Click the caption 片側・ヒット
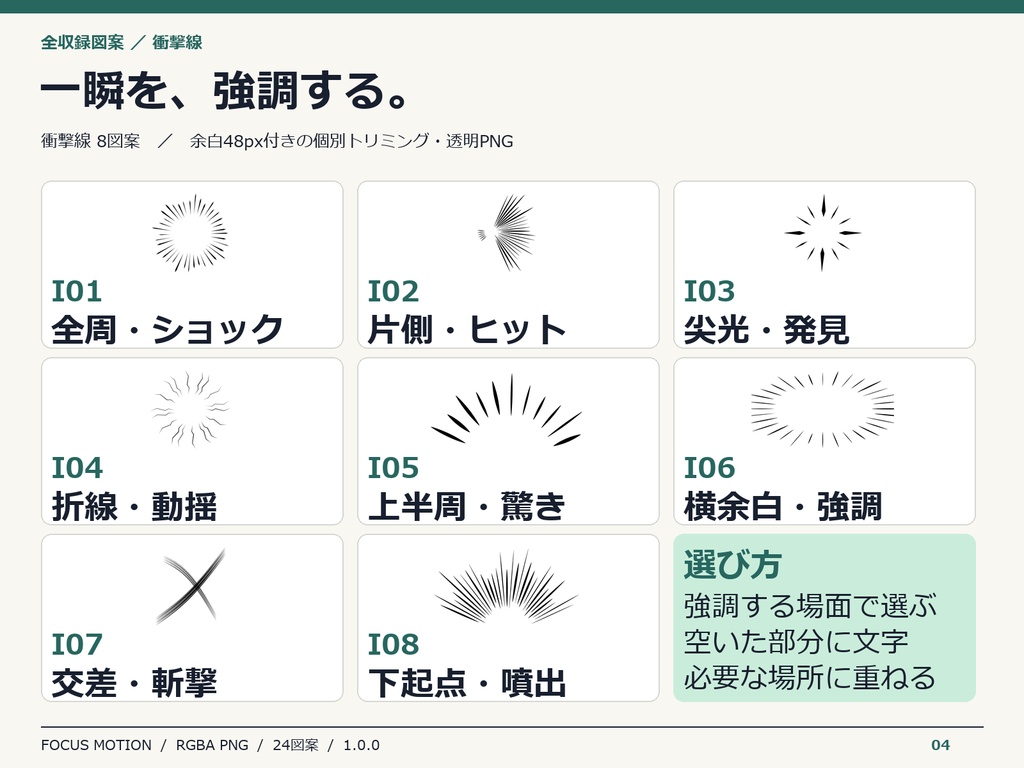 466,329
